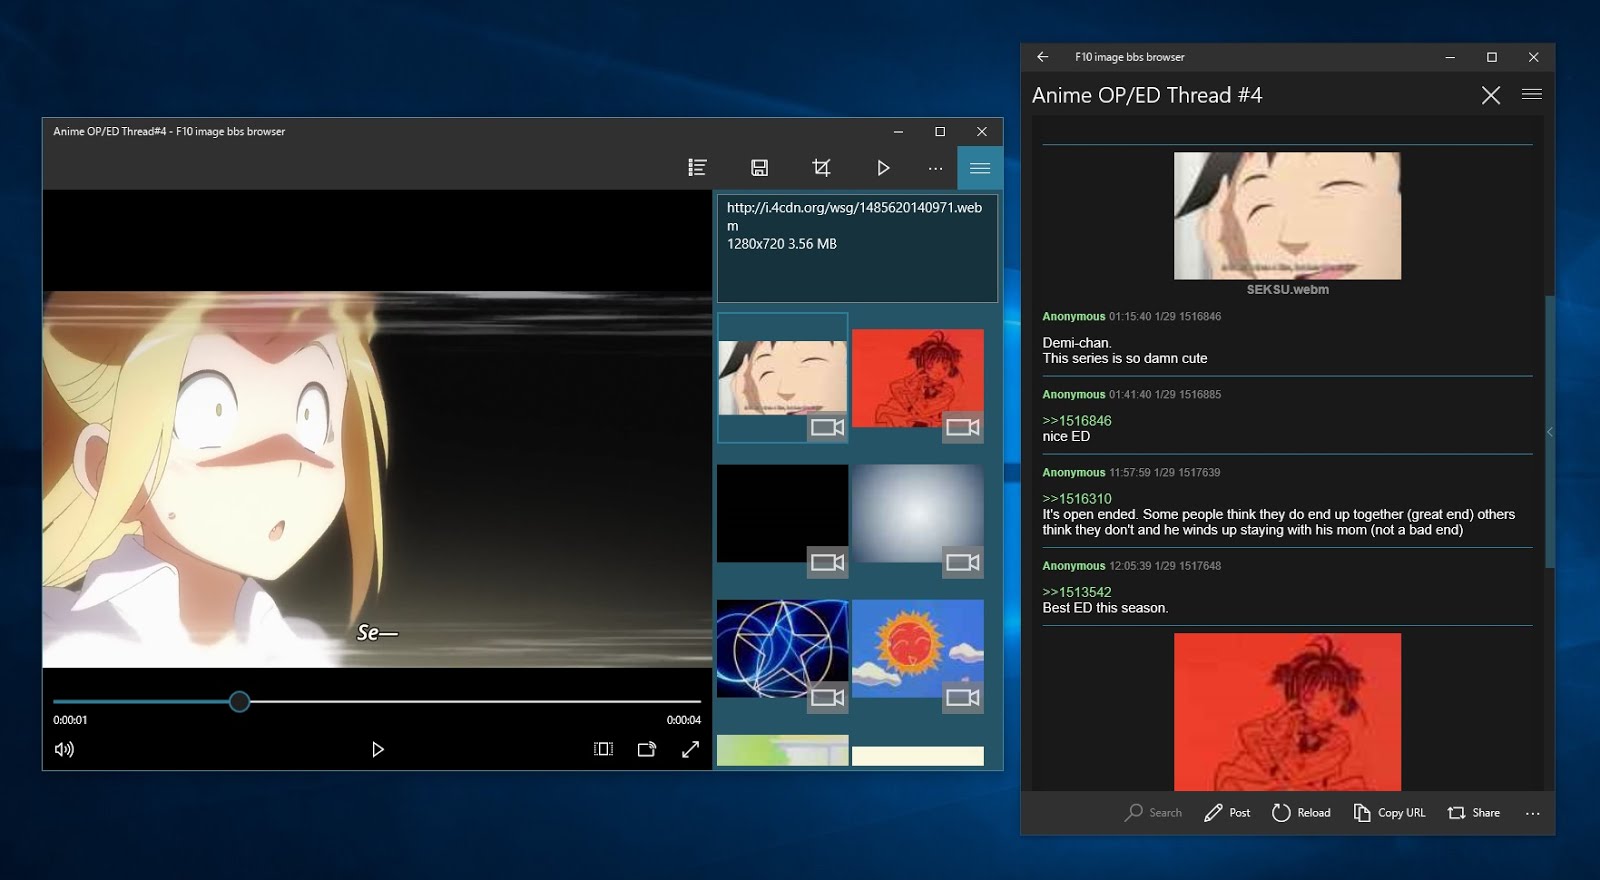The image size is (1600, 880).
Task: Click the "nice ED" comment text
Action: tap(1066, 437)
